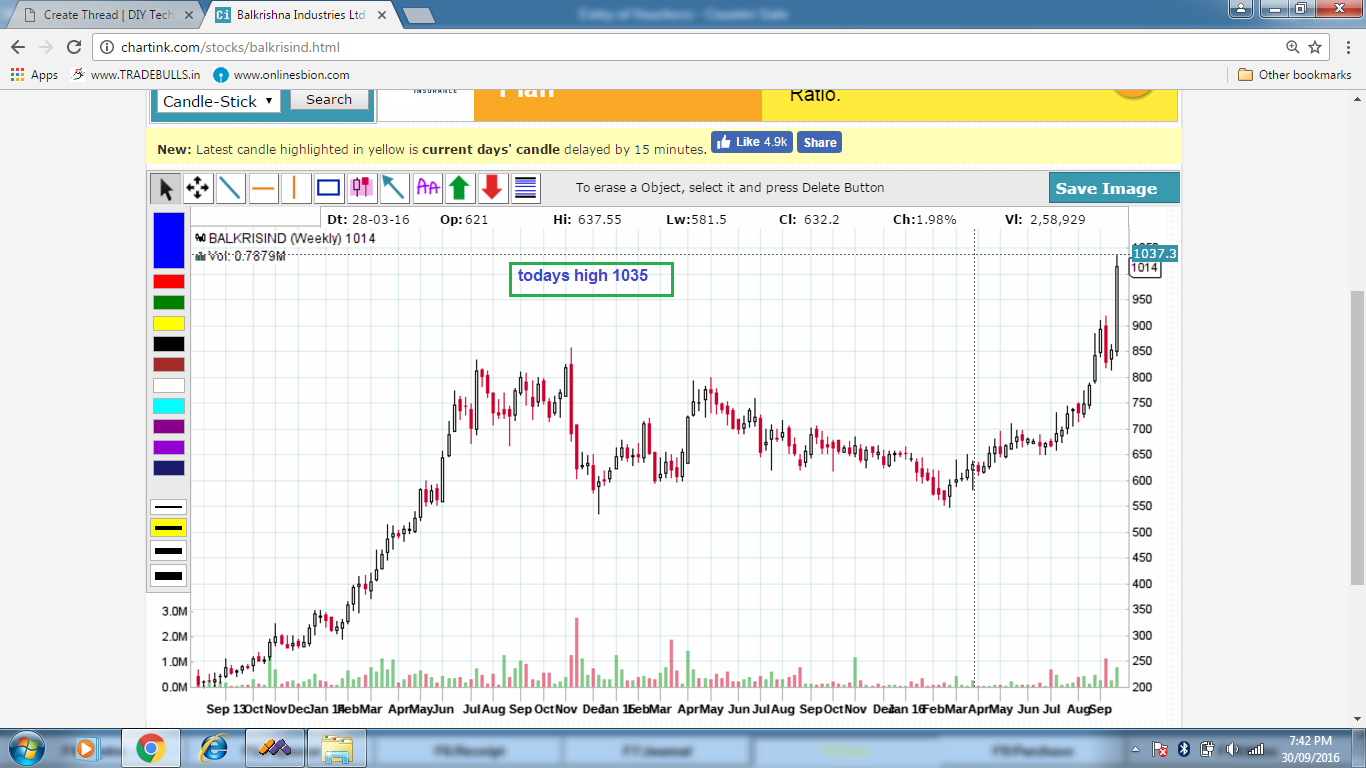1366x768 pixels.
Task: Click the Search button
Action: click(329, 99)
